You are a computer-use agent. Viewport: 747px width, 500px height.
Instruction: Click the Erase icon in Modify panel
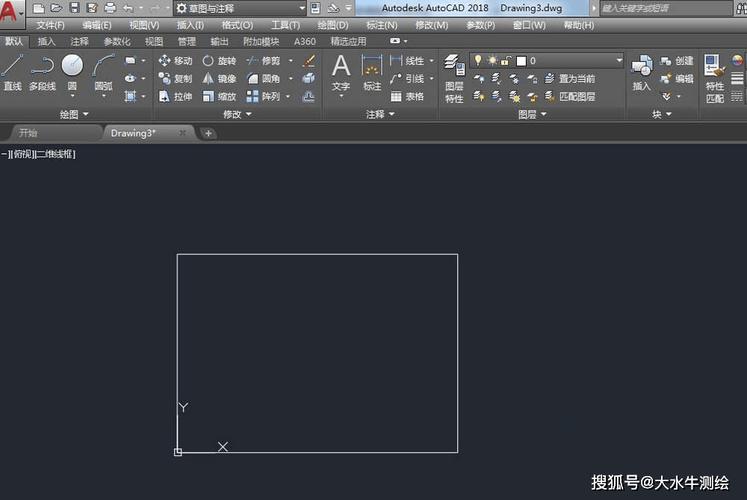pos(309,60)
